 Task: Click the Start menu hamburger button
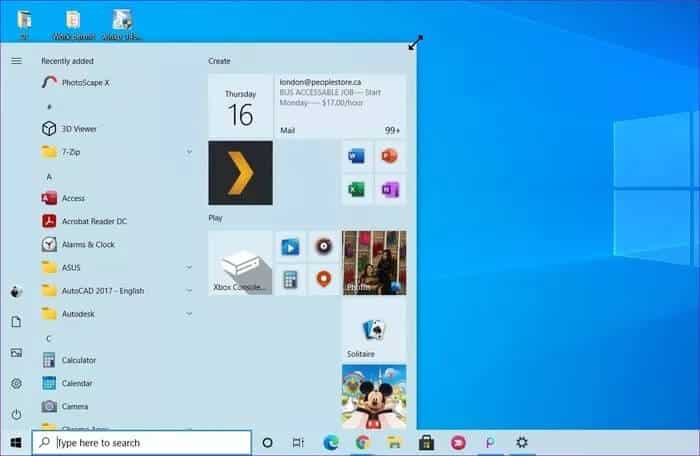click(x=17, y=61)
